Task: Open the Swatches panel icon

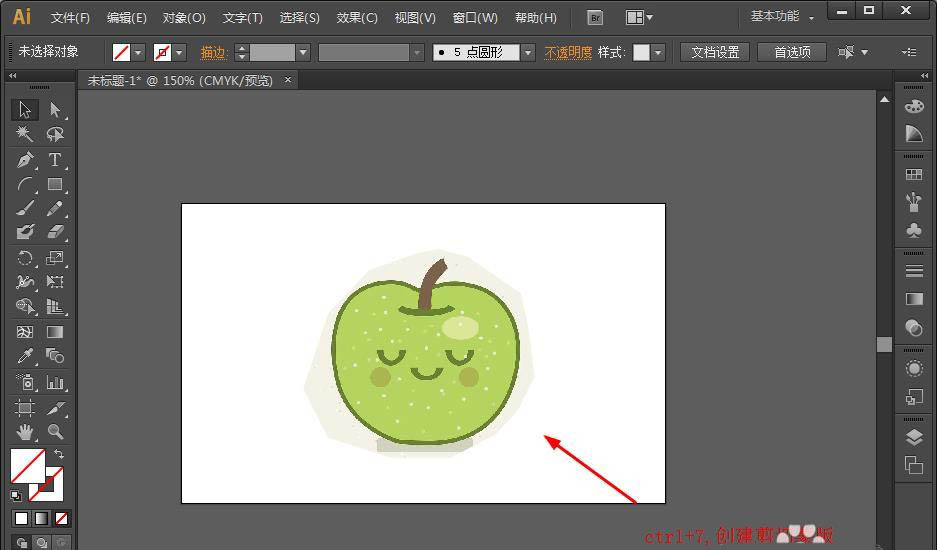Action: click(914, 174)
